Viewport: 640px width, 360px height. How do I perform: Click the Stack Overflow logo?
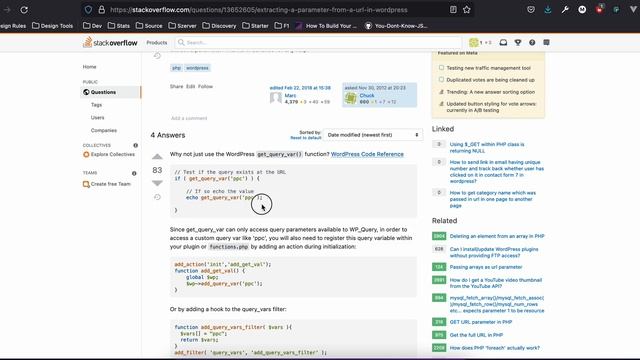click(110, 42)
